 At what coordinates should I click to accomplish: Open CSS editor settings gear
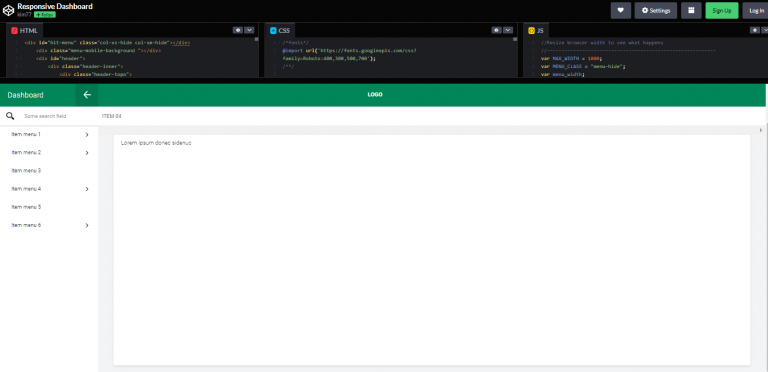[x=497, y=30]
